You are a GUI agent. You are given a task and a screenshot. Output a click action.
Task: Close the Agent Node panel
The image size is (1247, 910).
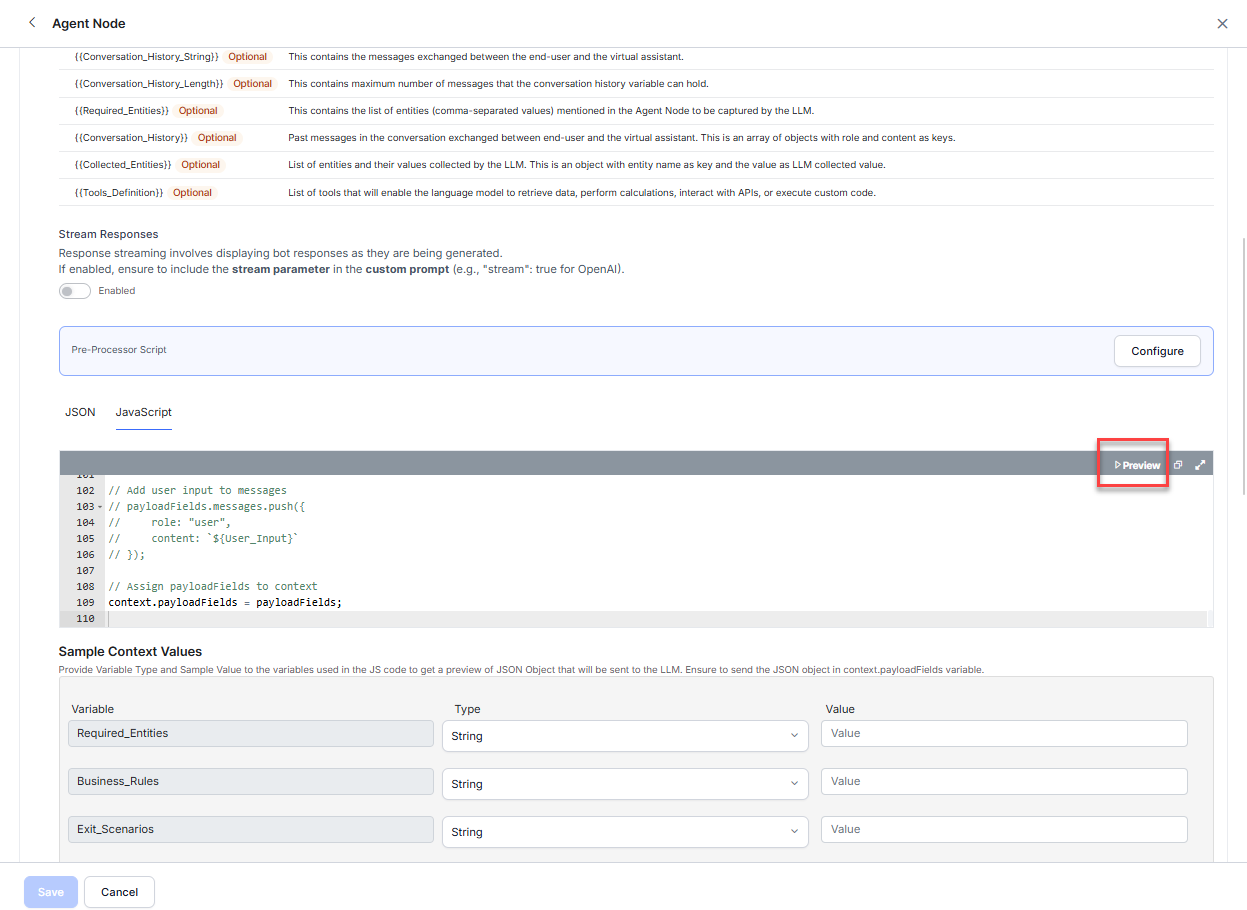tap(1222, 24)
